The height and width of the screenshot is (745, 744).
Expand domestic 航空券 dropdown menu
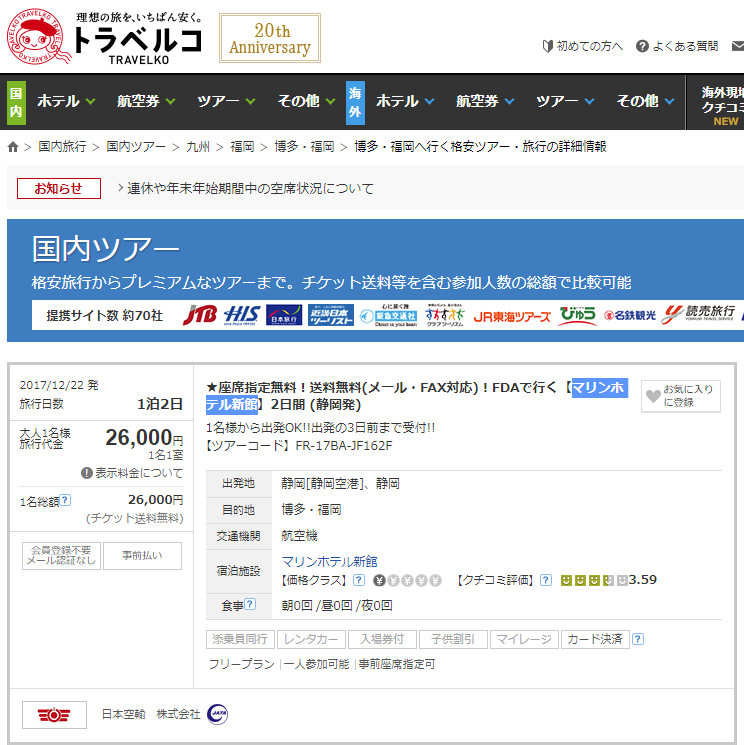pyautogui.click(x=146, y=101)
